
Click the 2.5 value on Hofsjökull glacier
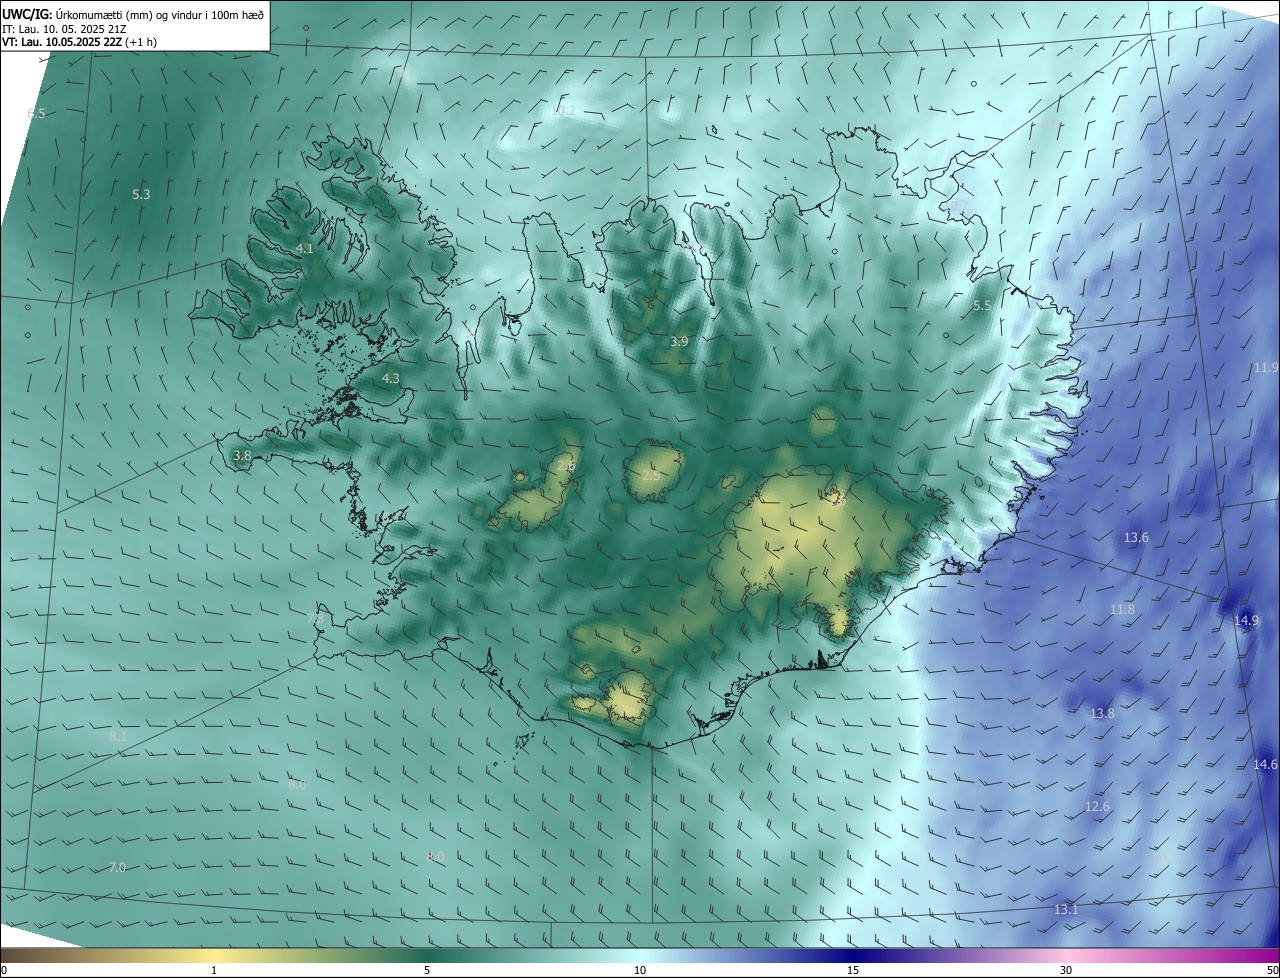pos(651,476)
